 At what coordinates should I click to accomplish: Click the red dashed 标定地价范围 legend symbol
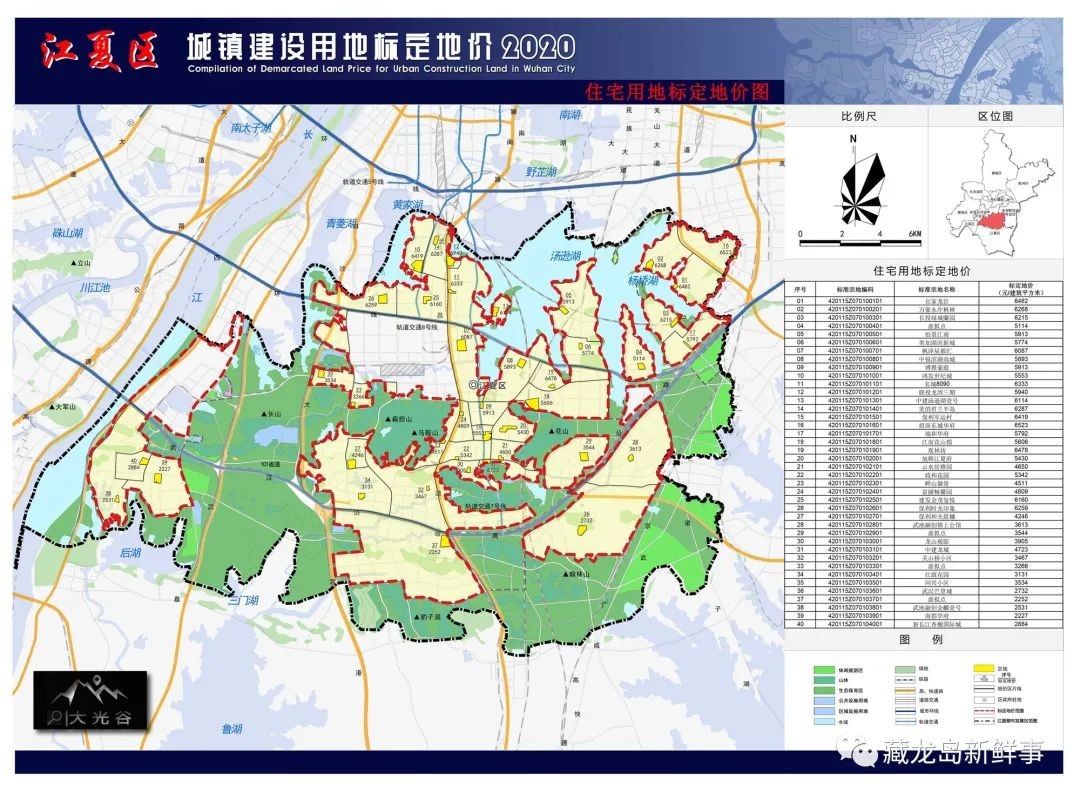pos(983,710)
